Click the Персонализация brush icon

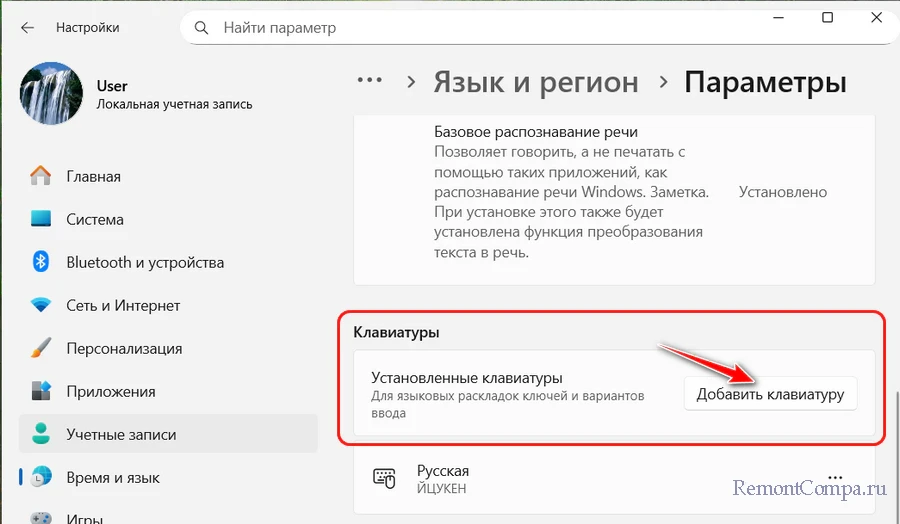[x=41, y=349]
